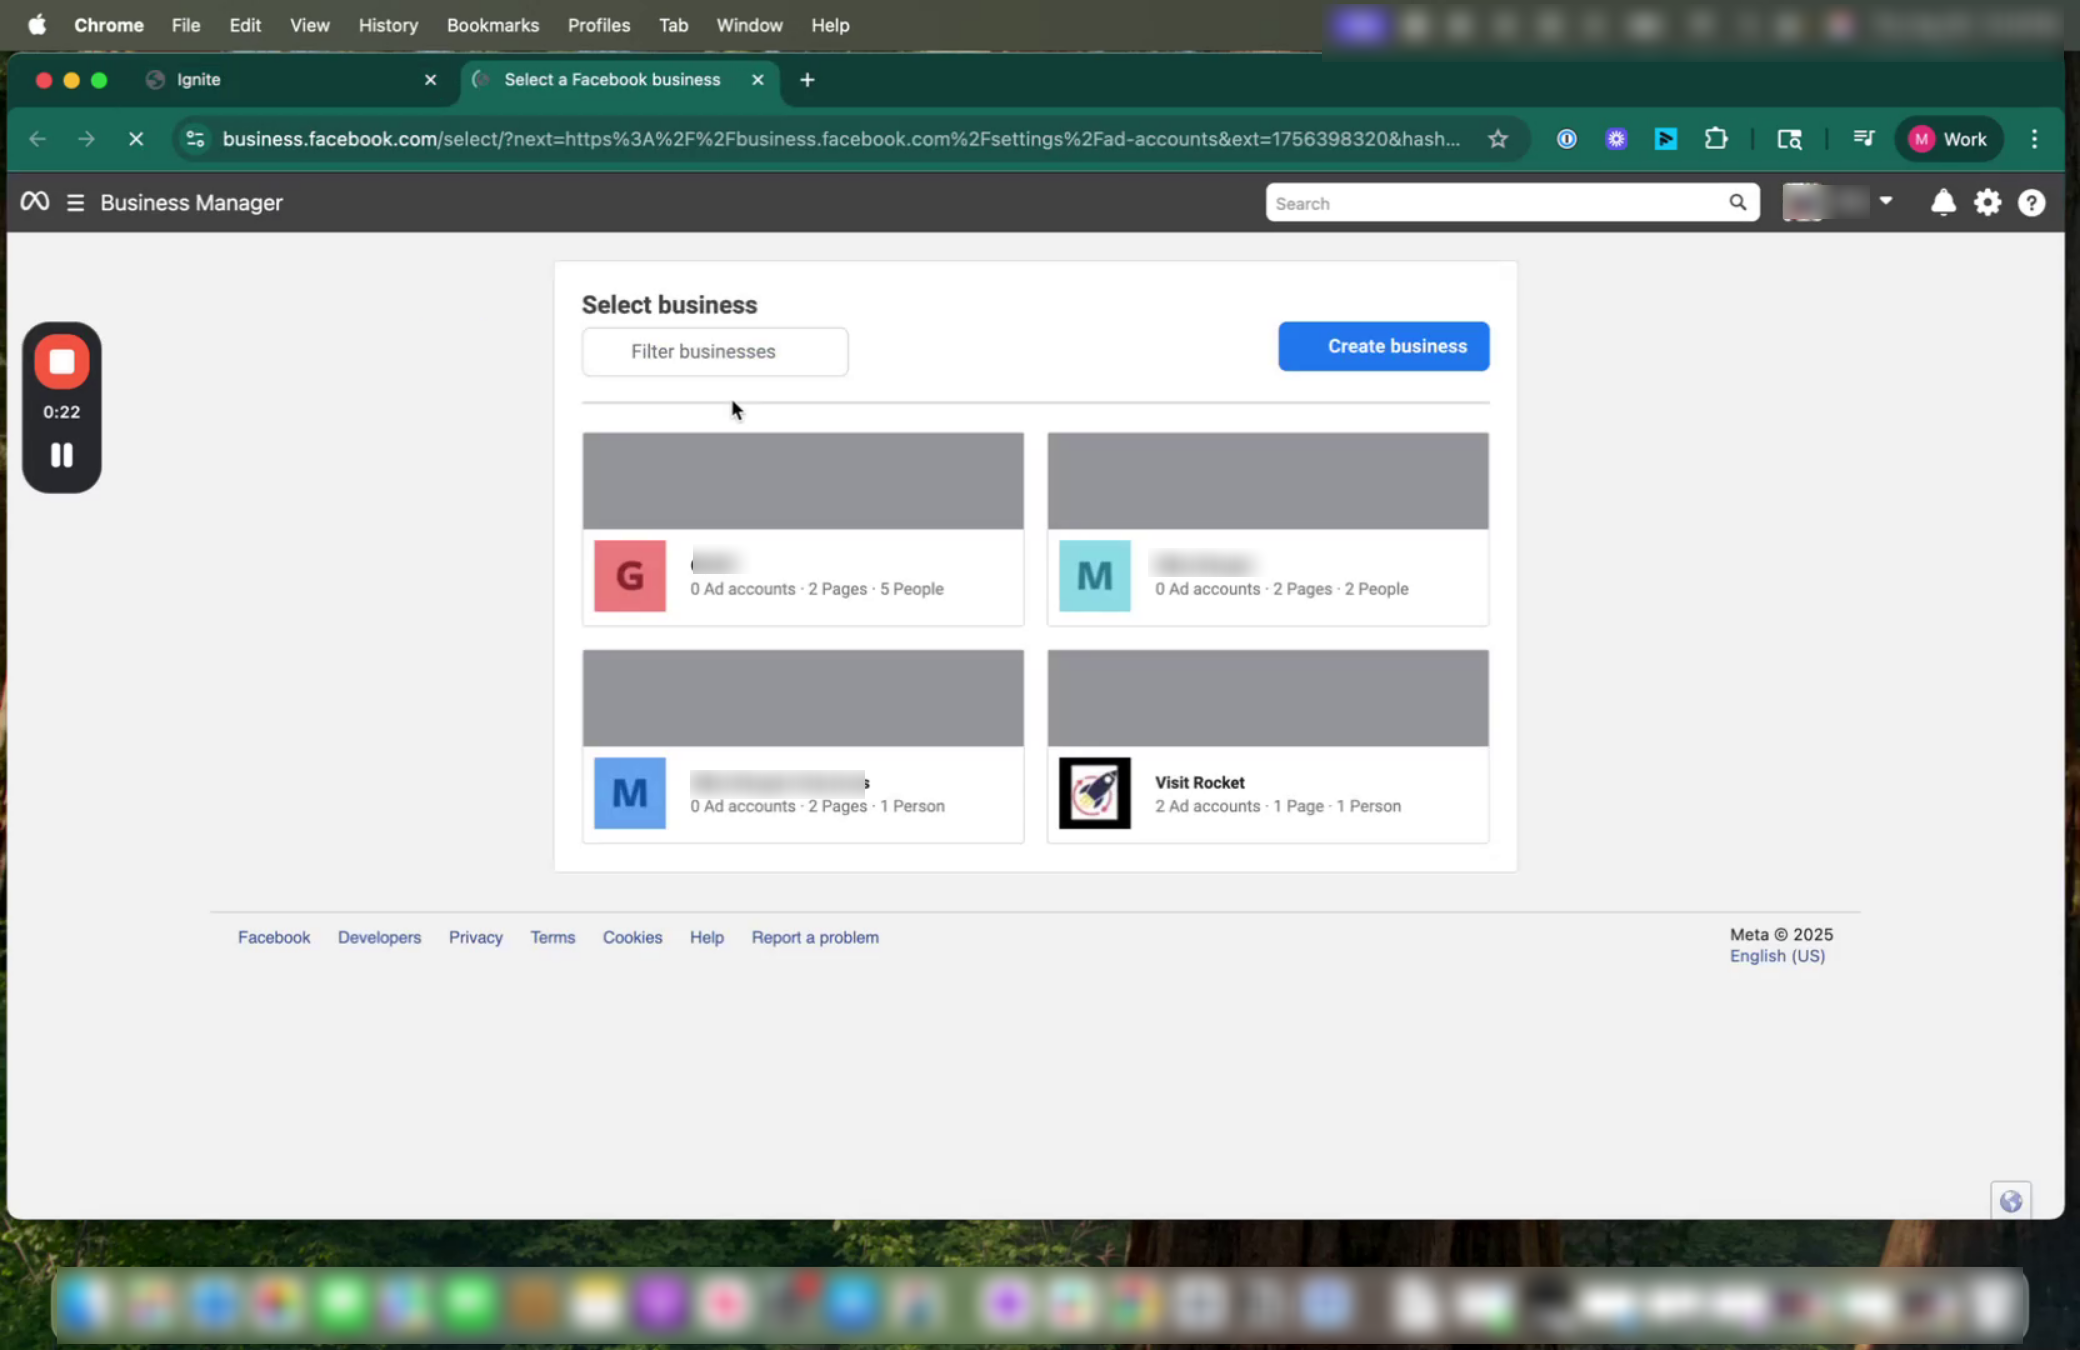Switch to the Ignite tab

coord(290,80)
